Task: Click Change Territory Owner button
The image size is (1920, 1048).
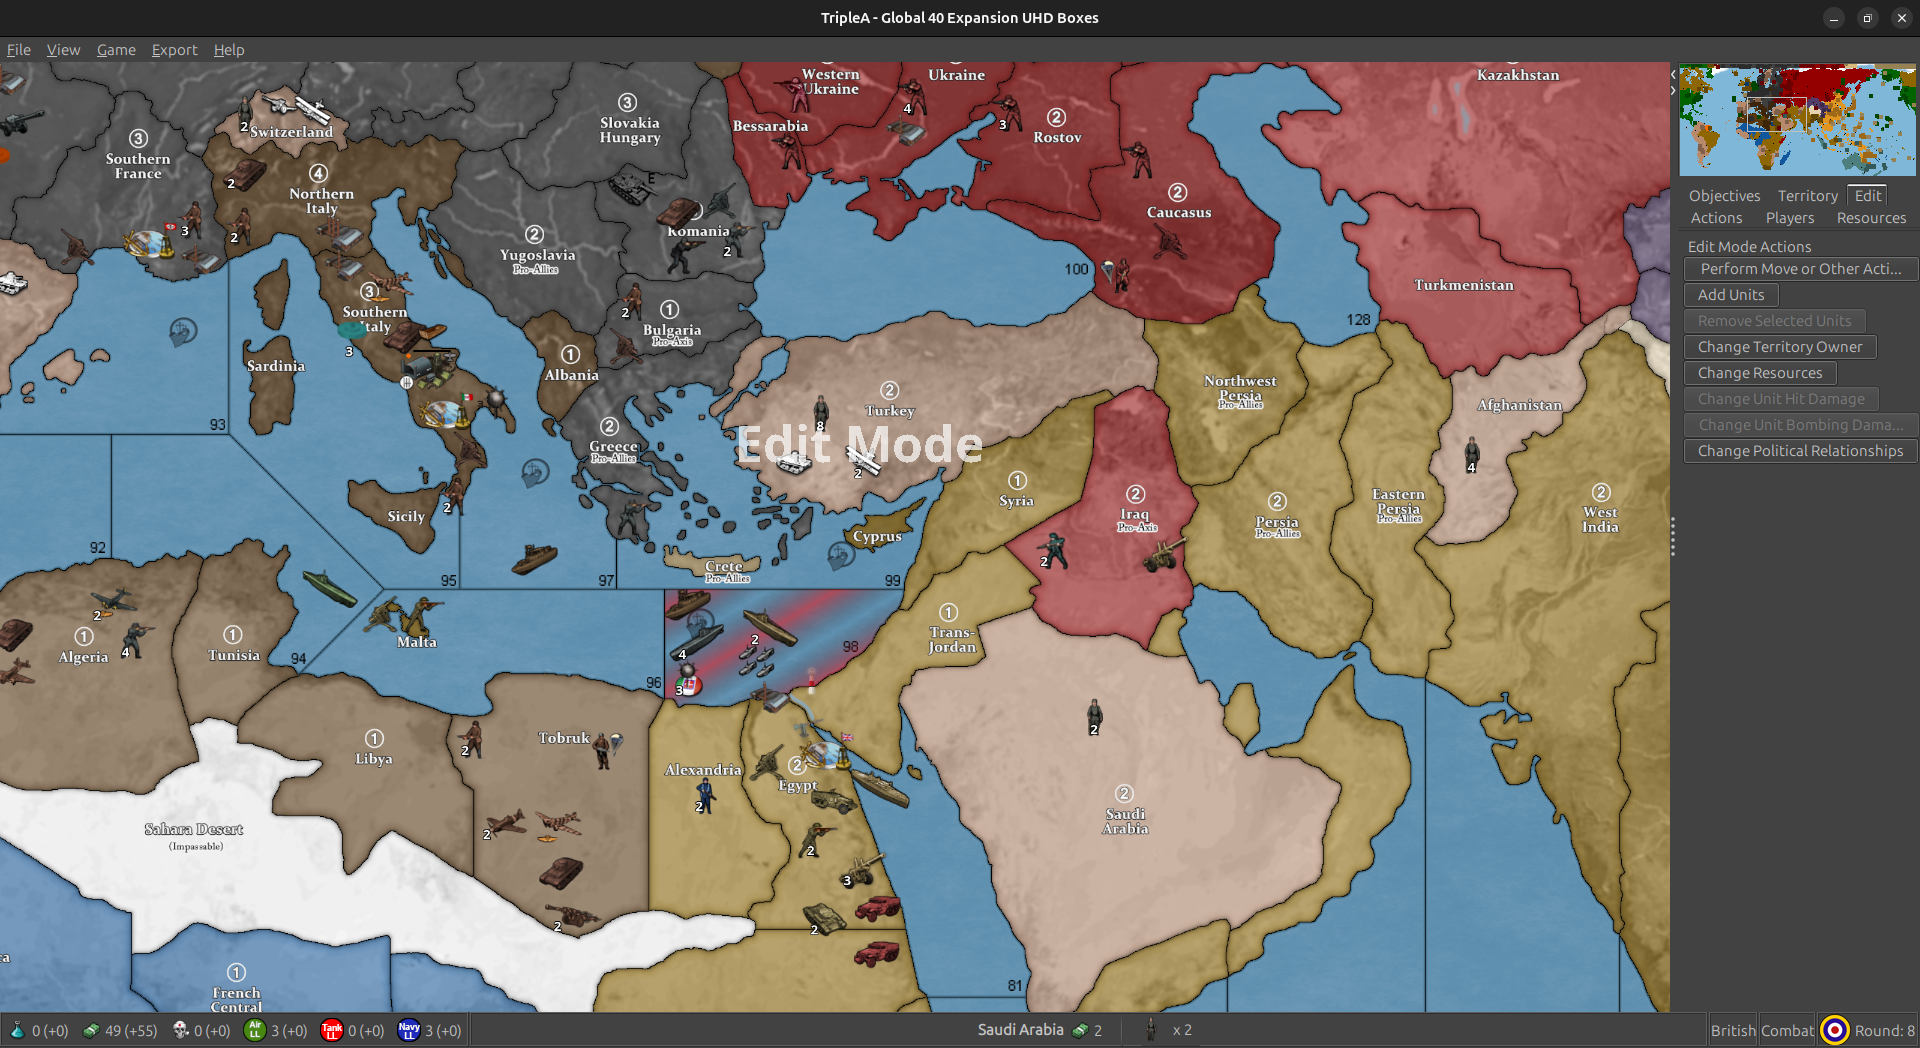Action: click(x=1780, y=347)
